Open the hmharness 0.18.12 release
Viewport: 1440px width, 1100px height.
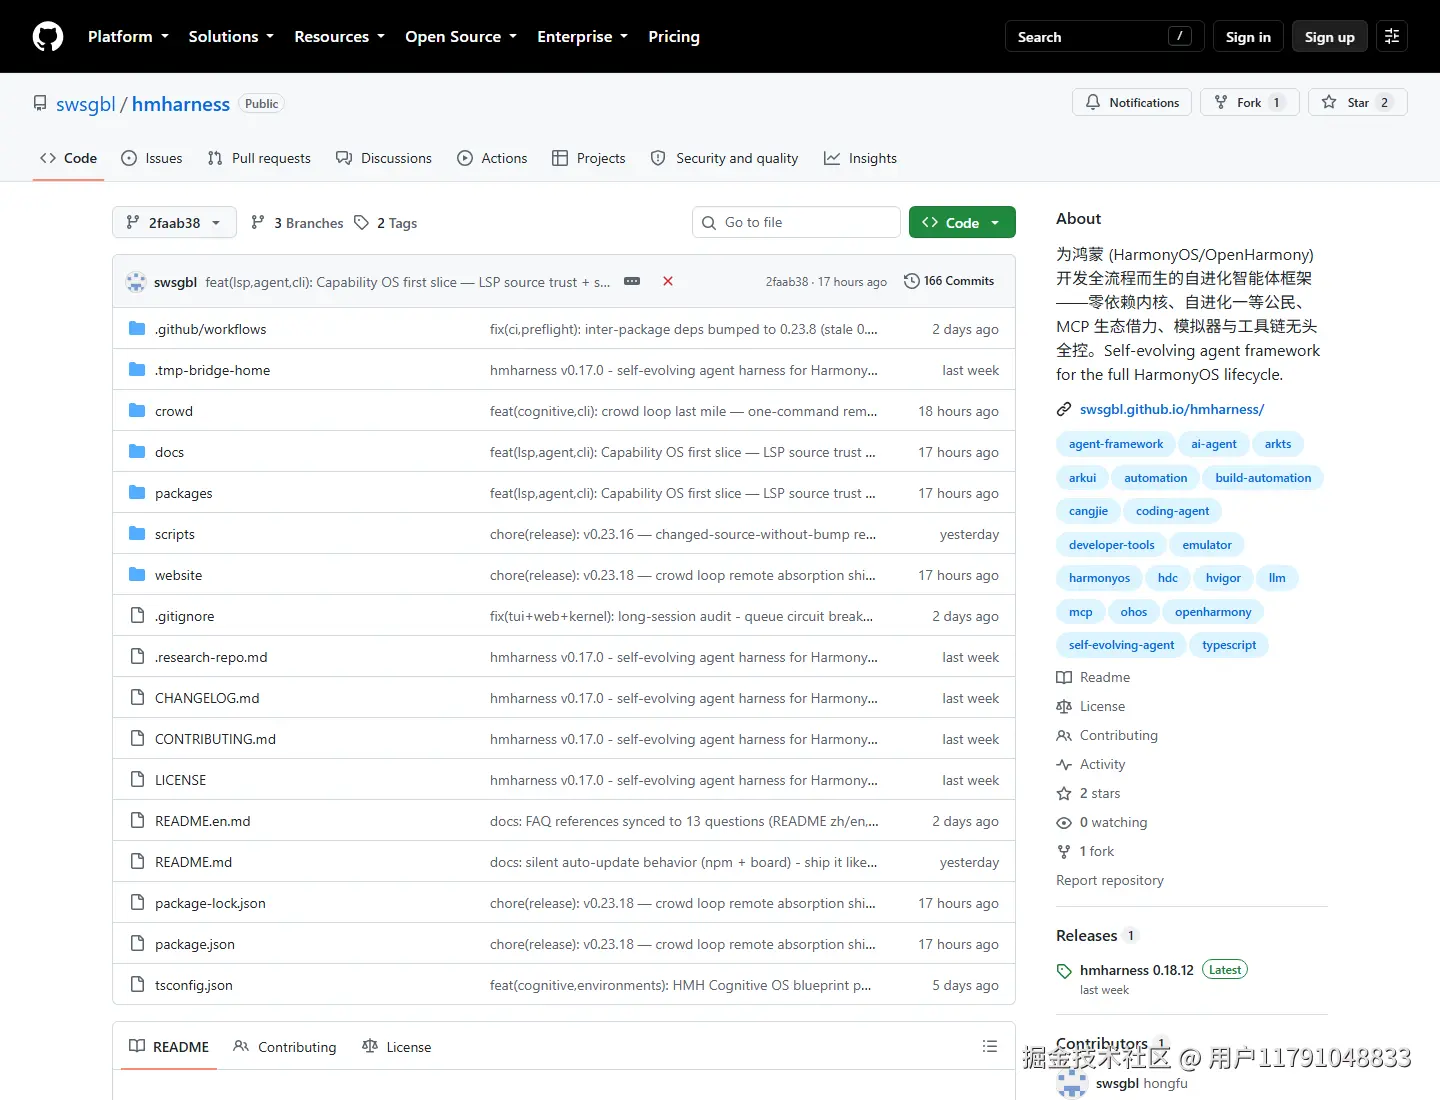[1137, 970]
